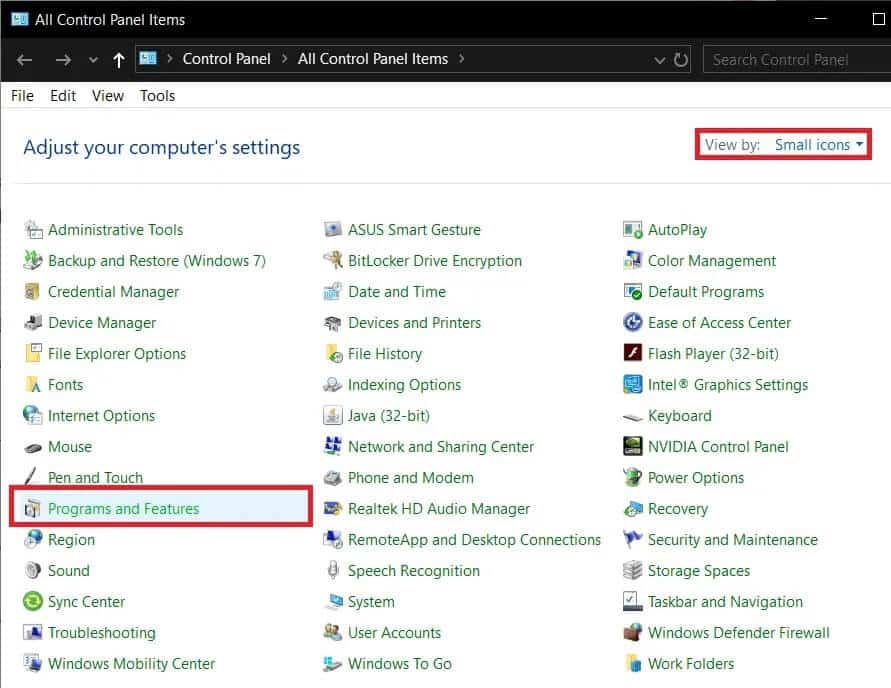Open the Tools menu
Screen dimensions: 891x688
[157, 95]
